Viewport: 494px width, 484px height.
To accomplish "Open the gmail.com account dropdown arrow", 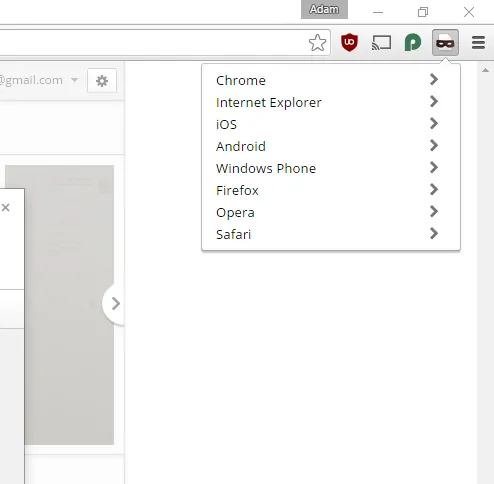I will (74, 80).
